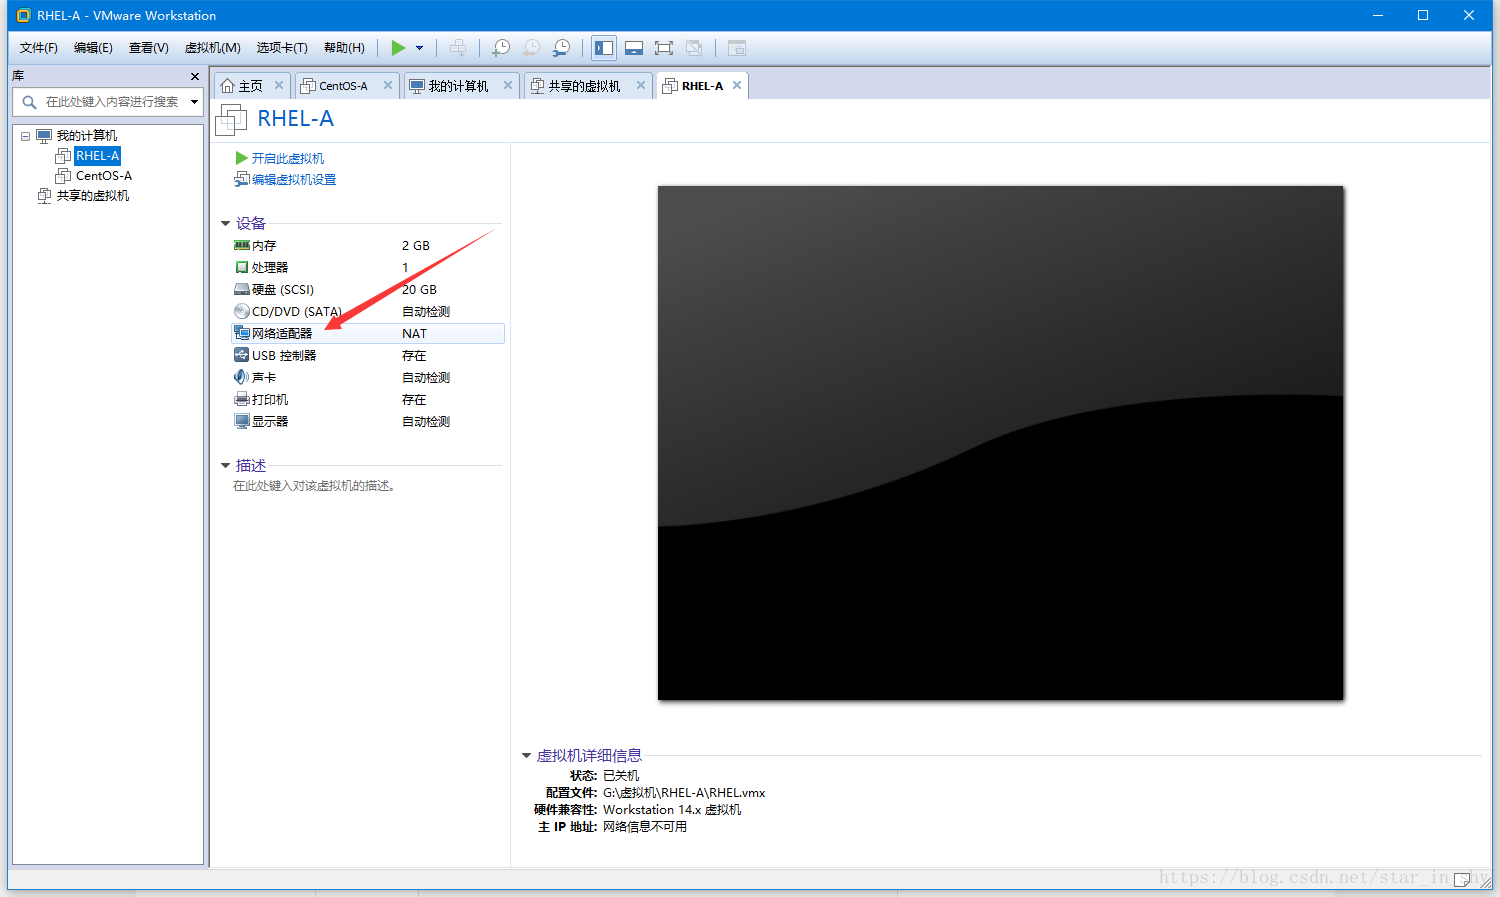Select 共享的虚拟机 in the library tree
The height and width of the screenshot is (897, 1500).
coord(92,196)
